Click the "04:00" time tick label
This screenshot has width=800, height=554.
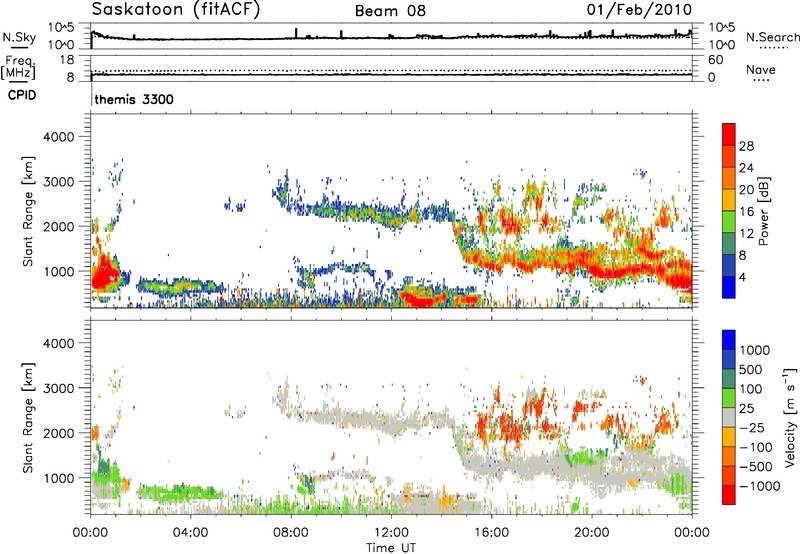click(190, 533)
